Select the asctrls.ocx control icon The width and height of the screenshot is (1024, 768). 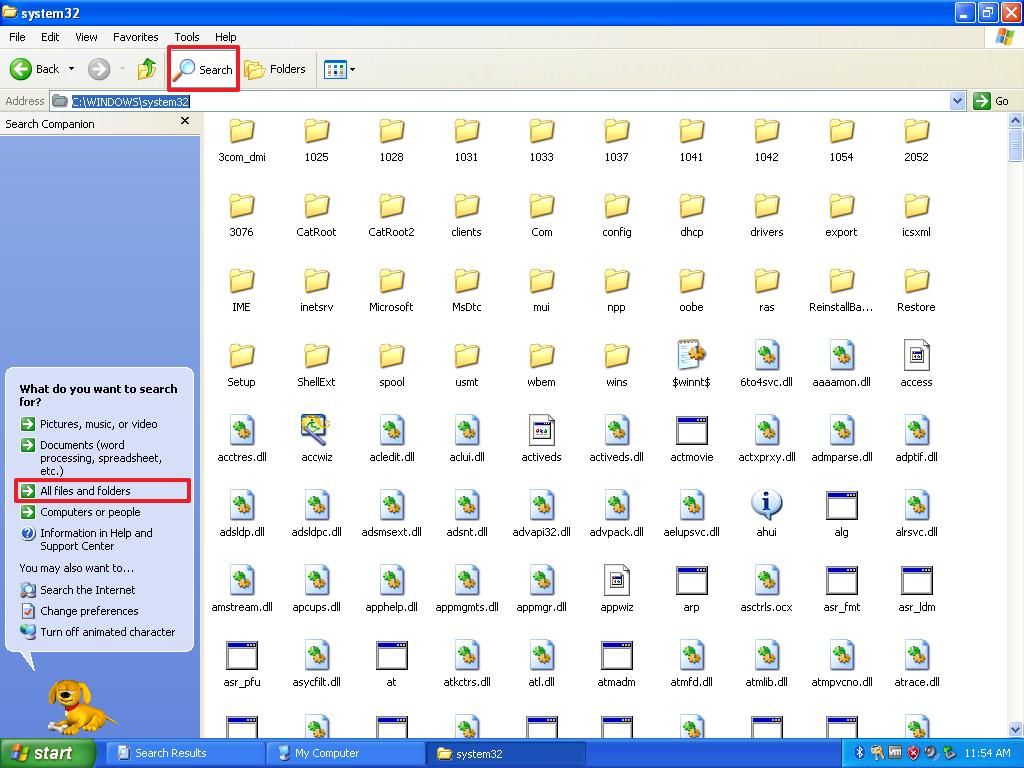click(x=766, y=580)
